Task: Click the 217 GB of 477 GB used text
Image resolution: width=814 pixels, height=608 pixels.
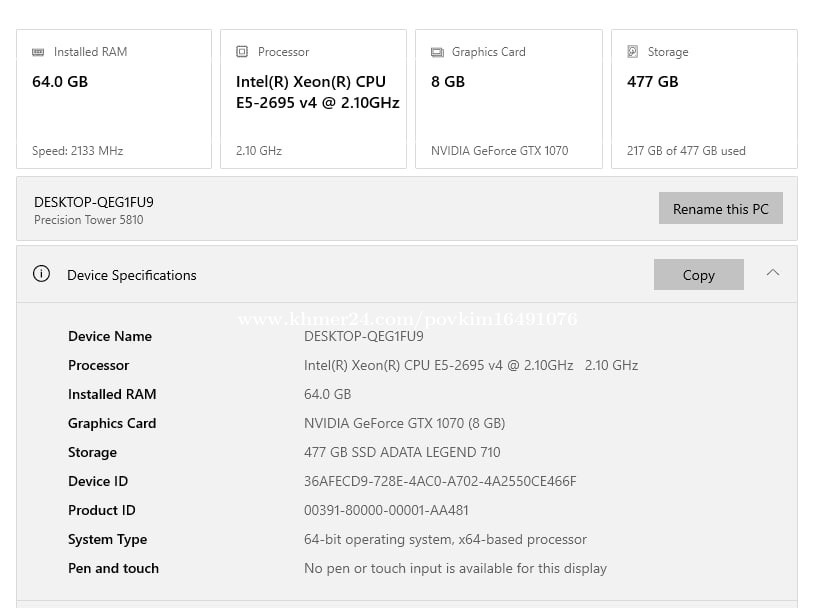Action: click(686, 151)
